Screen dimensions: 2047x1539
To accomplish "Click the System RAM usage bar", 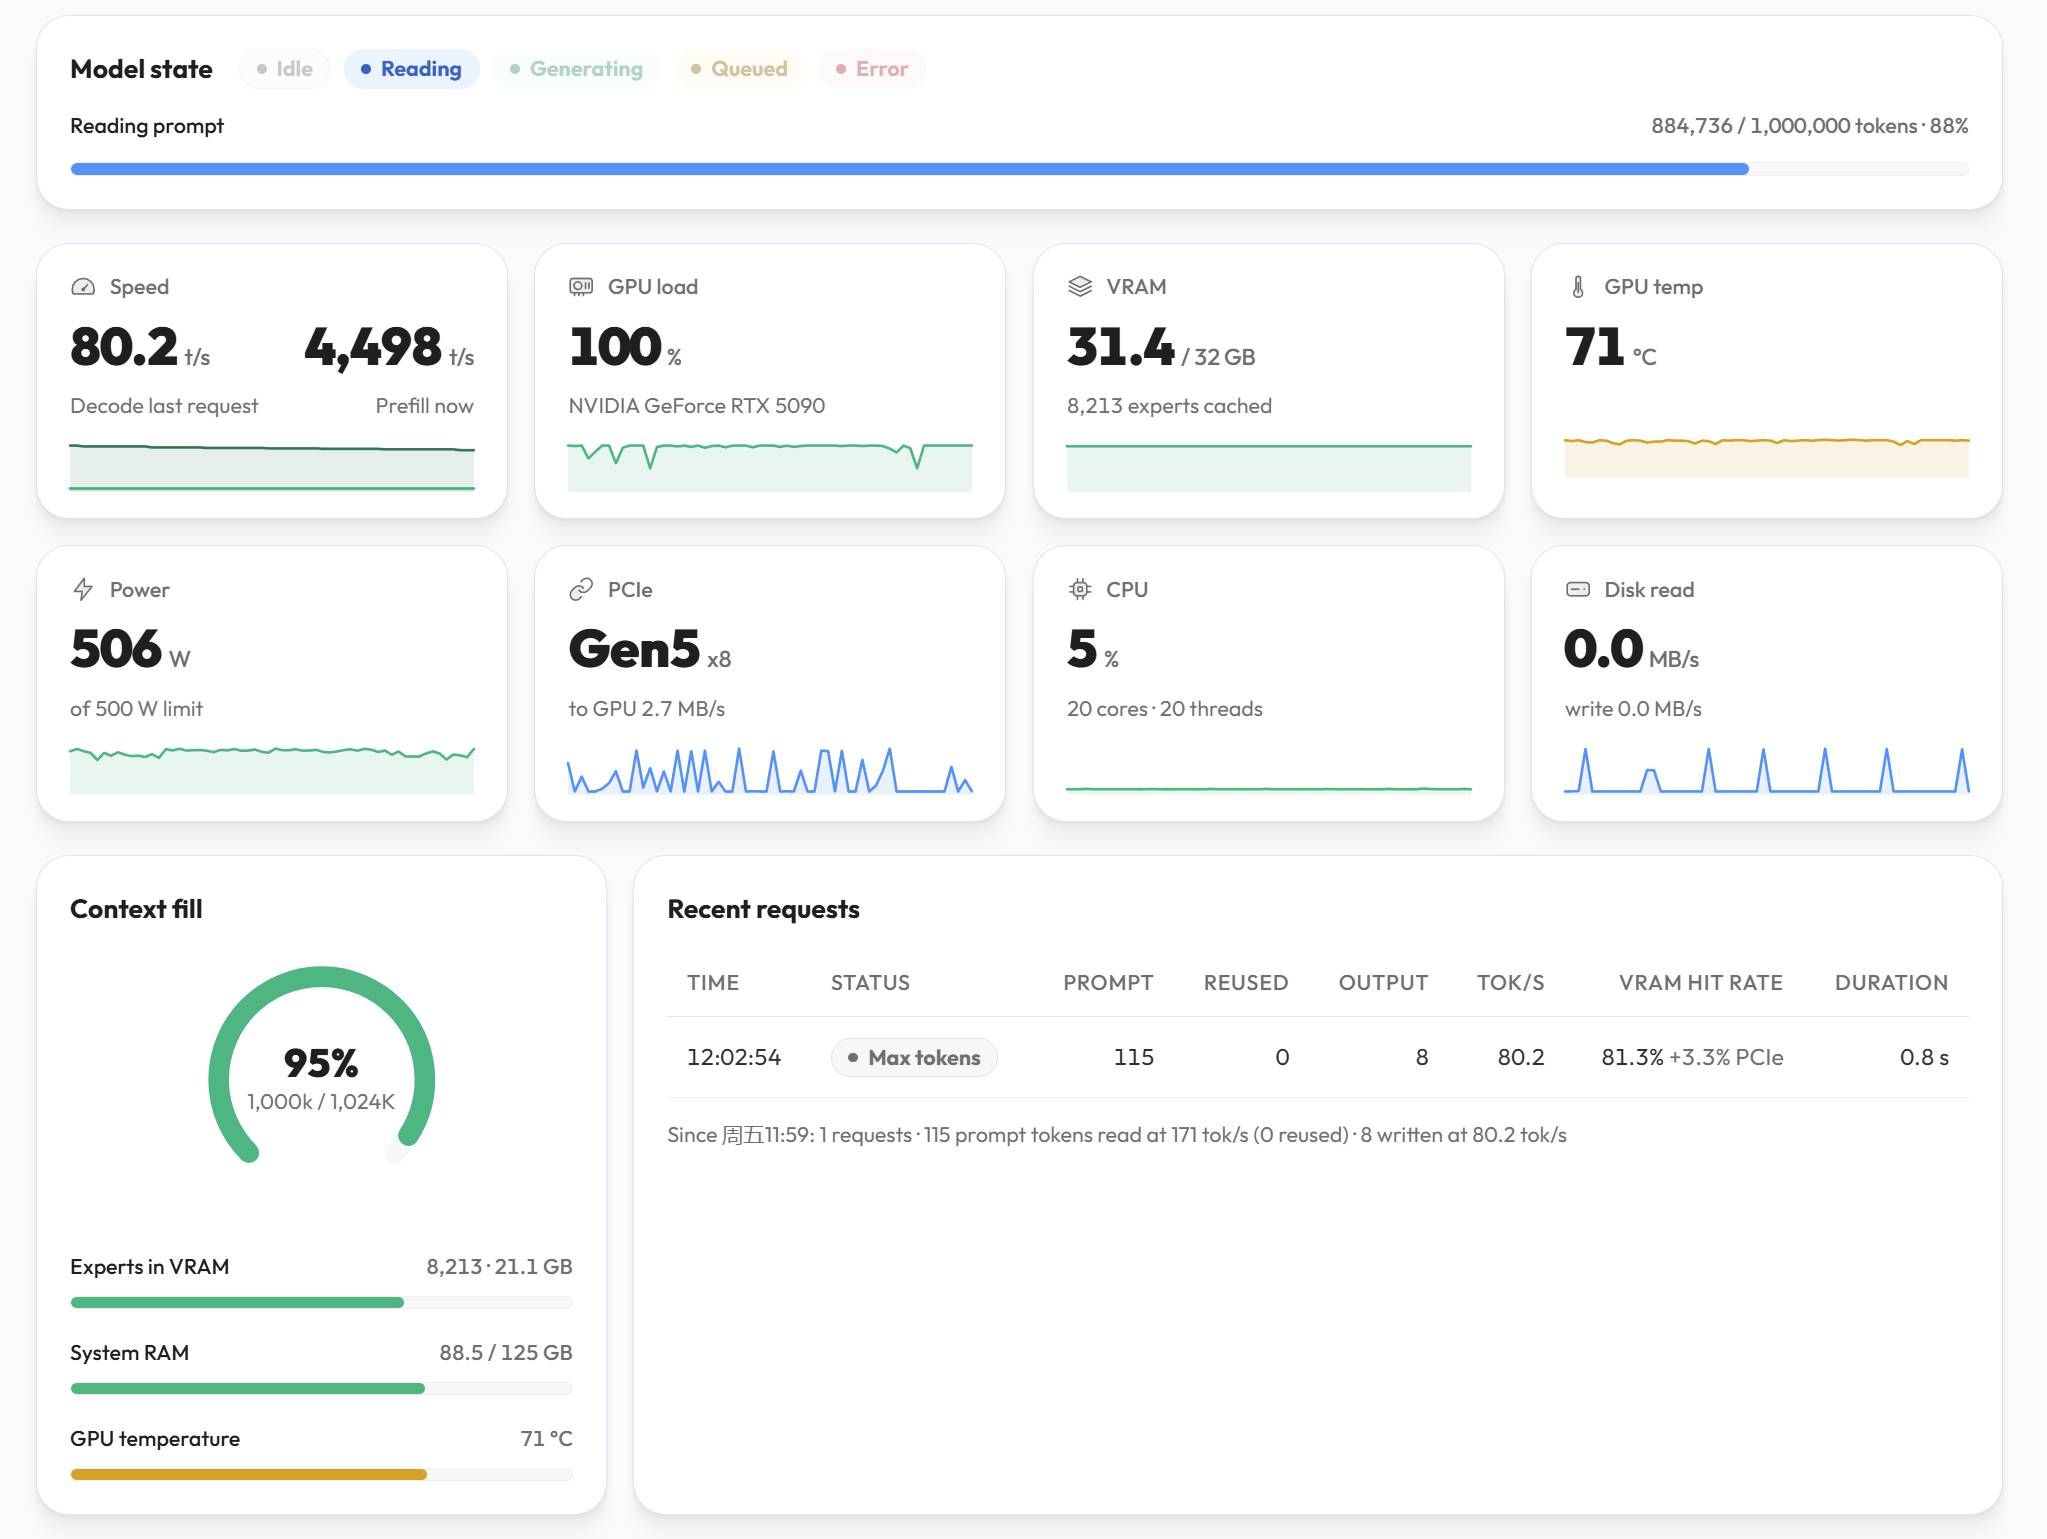I will (321, 1389).
